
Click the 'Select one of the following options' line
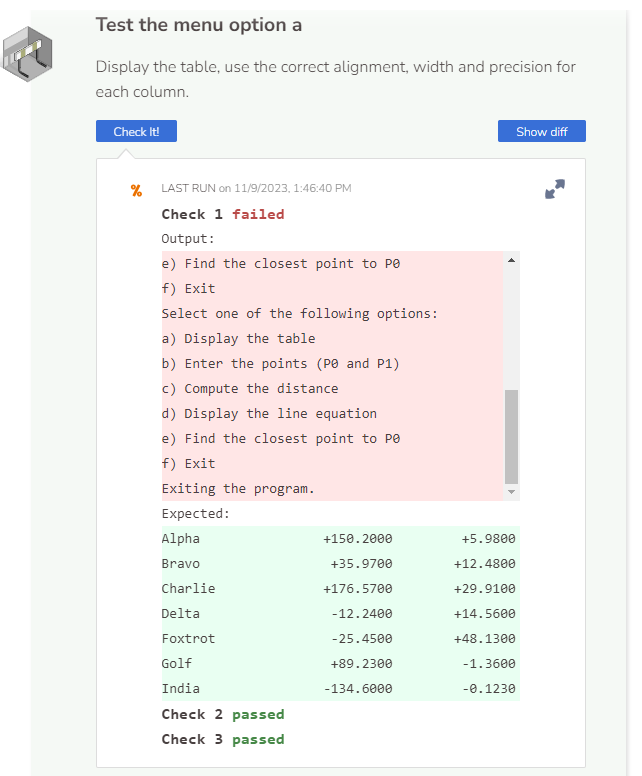[300, 314]
